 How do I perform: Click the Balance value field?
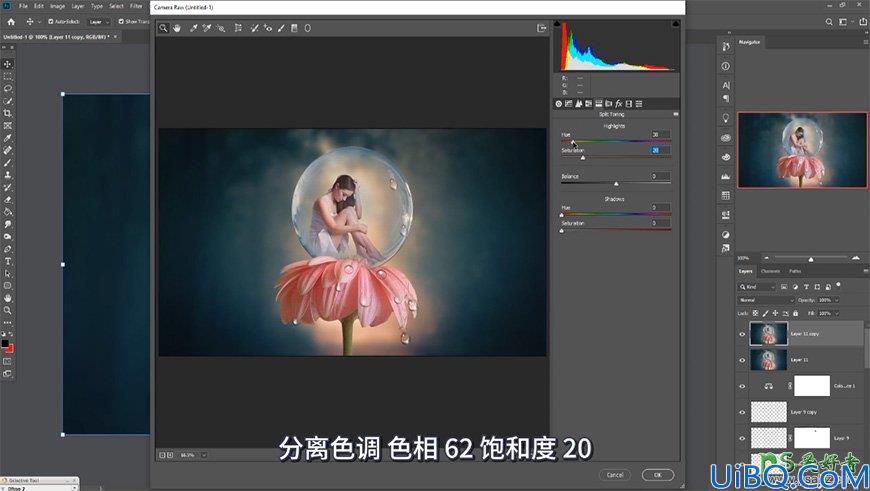point(660,176)
